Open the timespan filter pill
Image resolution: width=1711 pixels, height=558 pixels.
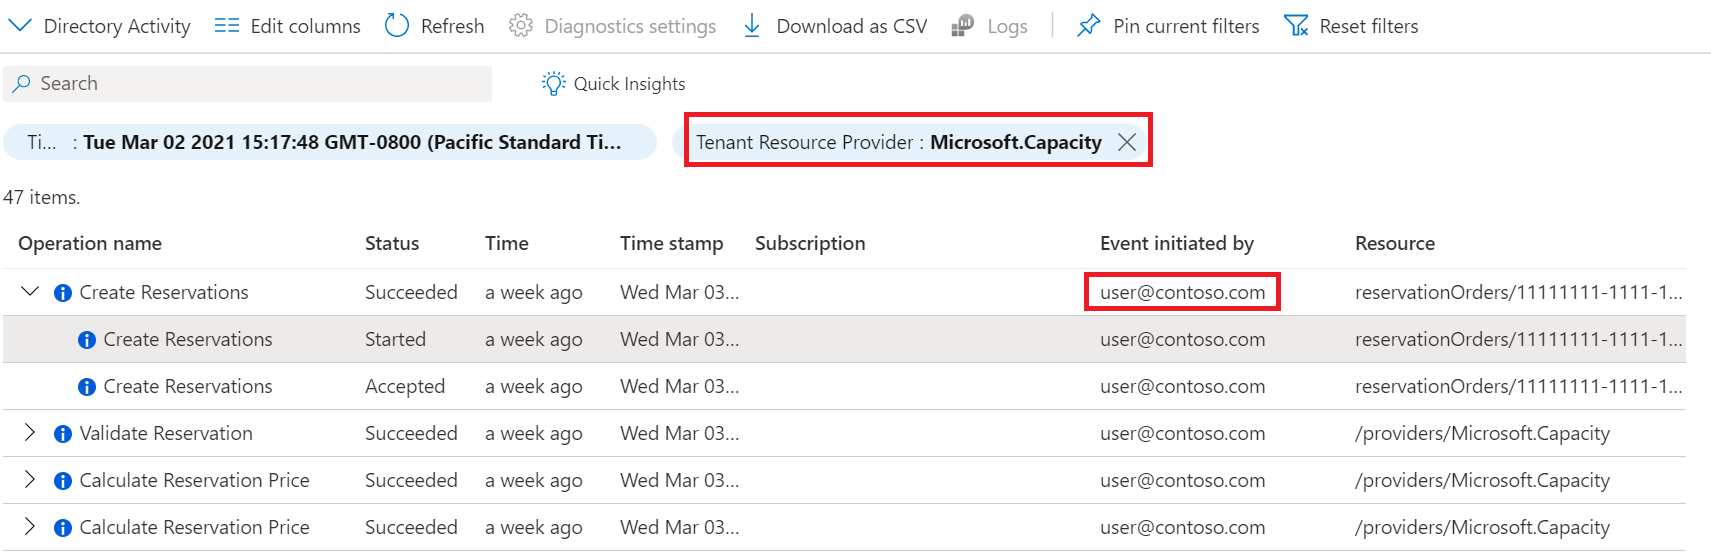[330, 142]
